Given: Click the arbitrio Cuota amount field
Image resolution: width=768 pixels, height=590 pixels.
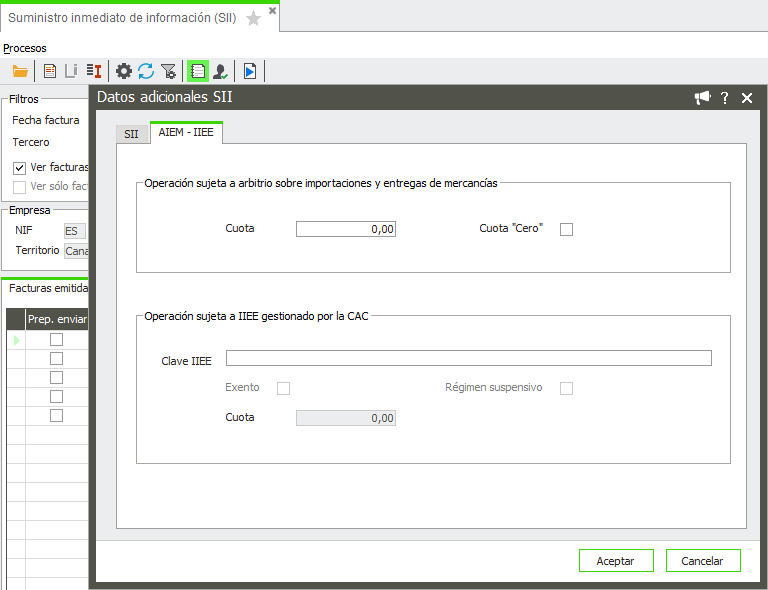Looking at the screenshot, I should [346, 229].
